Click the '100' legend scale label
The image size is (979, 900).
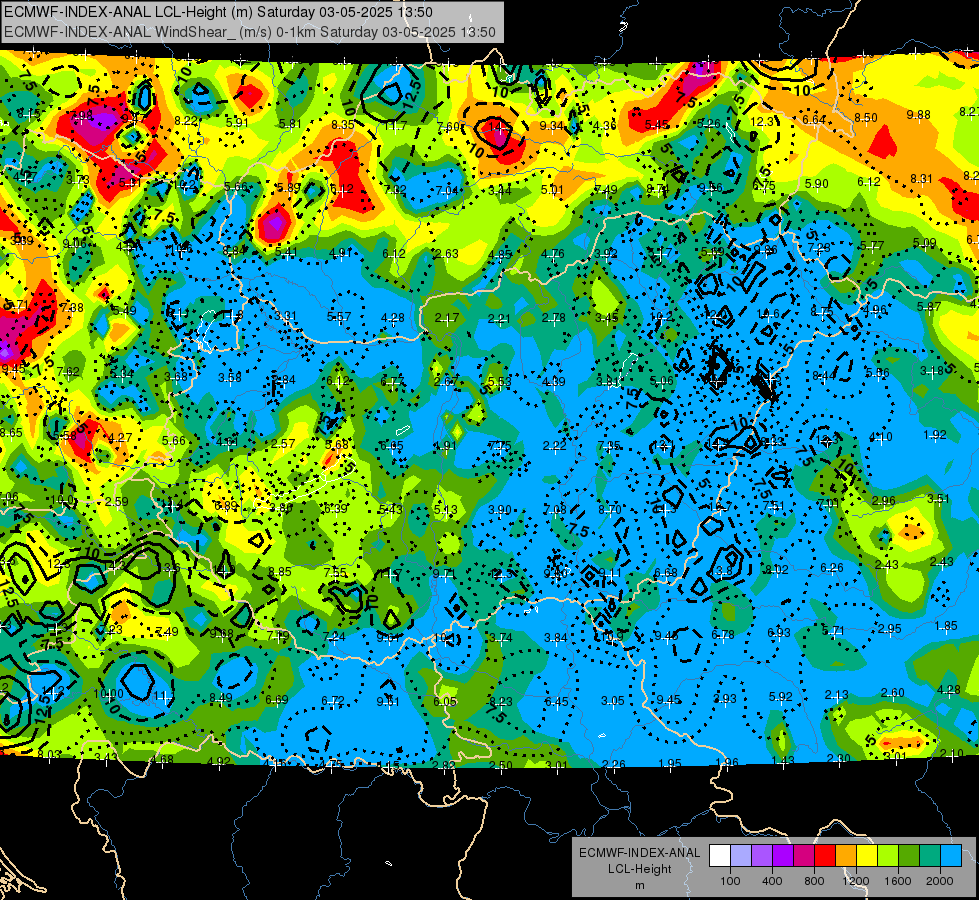730,881
